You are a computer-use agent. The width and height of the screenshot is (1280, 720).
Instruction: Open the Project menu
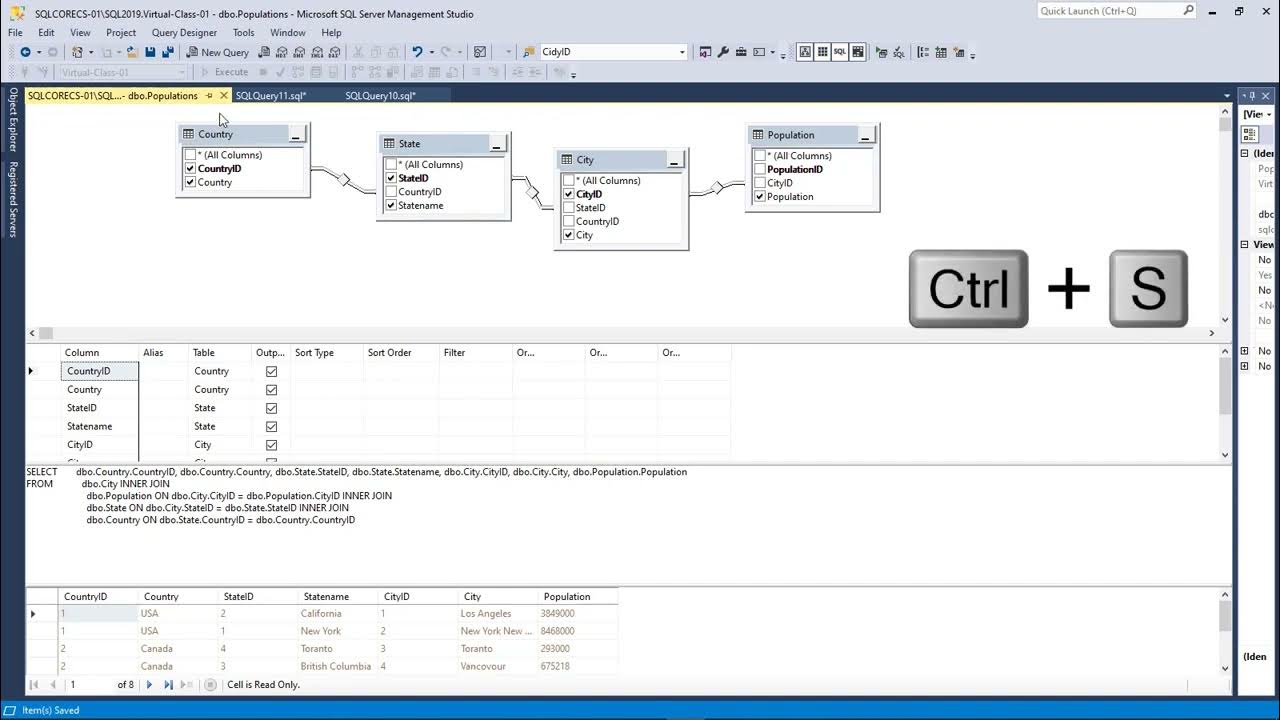click(121, 33)
